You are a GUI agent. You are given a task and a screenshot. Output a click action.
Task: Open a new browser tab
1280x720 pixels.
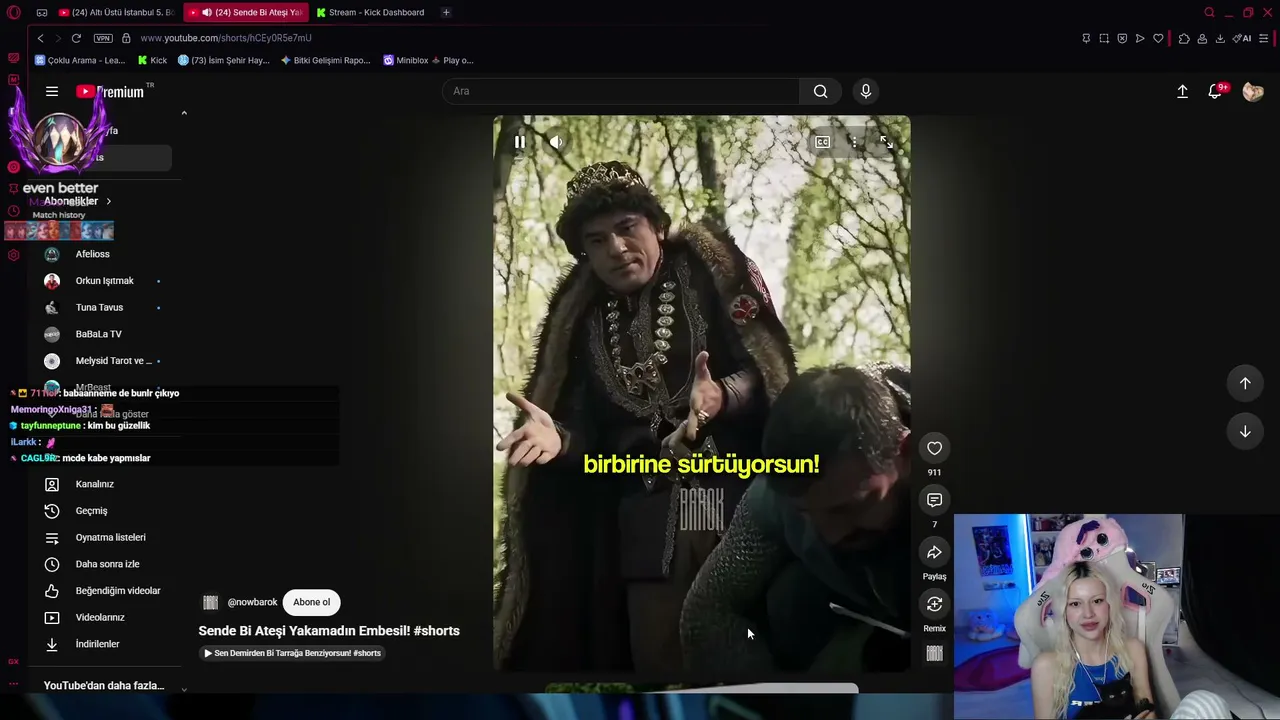coord(446,12)
